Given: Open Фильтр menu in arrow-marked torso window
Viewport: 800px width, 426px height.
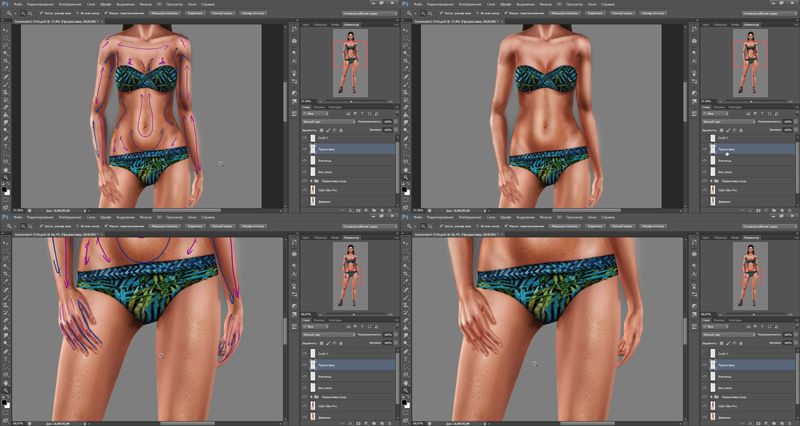Looking at the screenshot, I should (x=145, y=4).
